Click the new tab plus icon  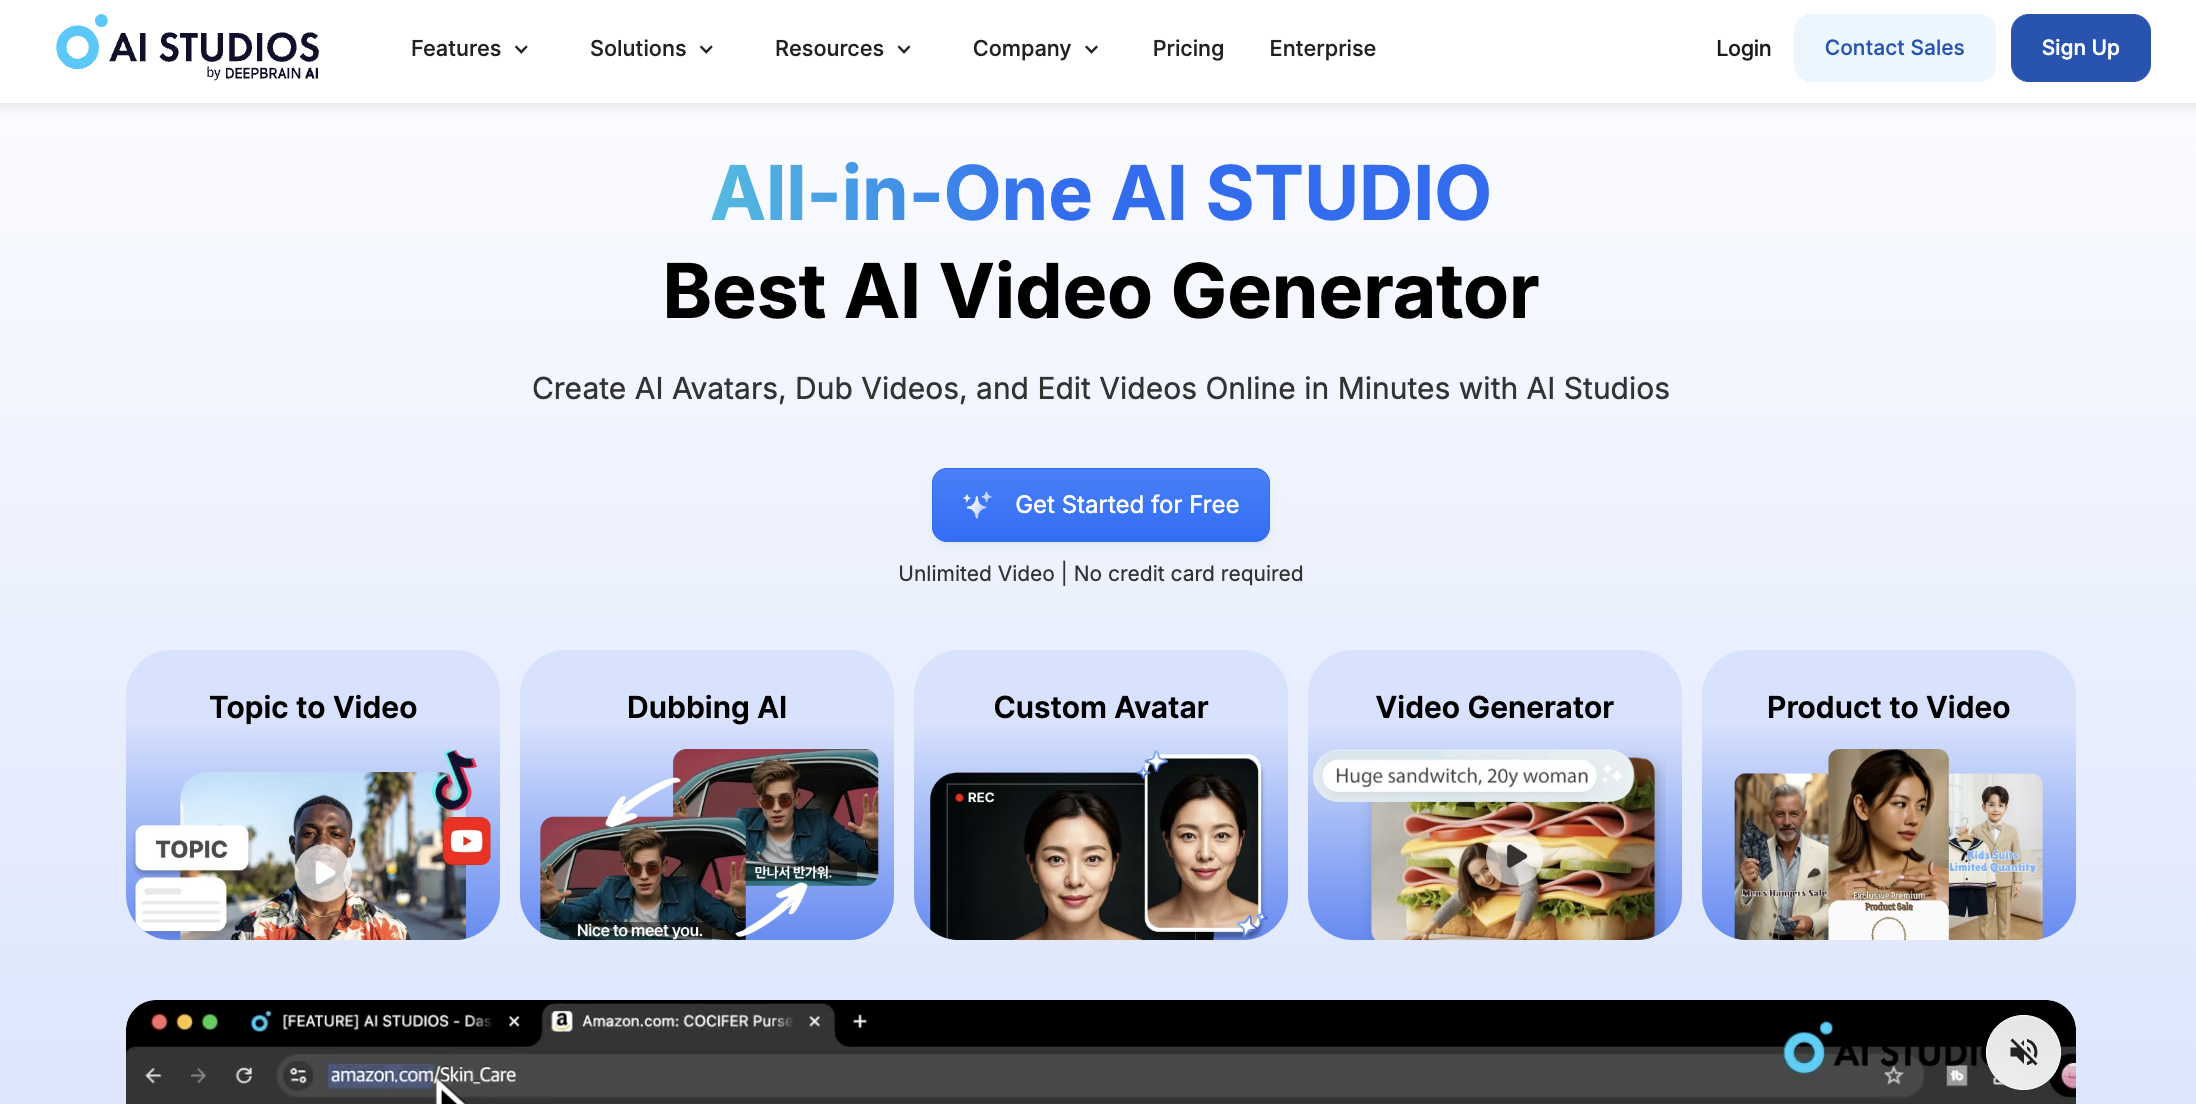859,1021
